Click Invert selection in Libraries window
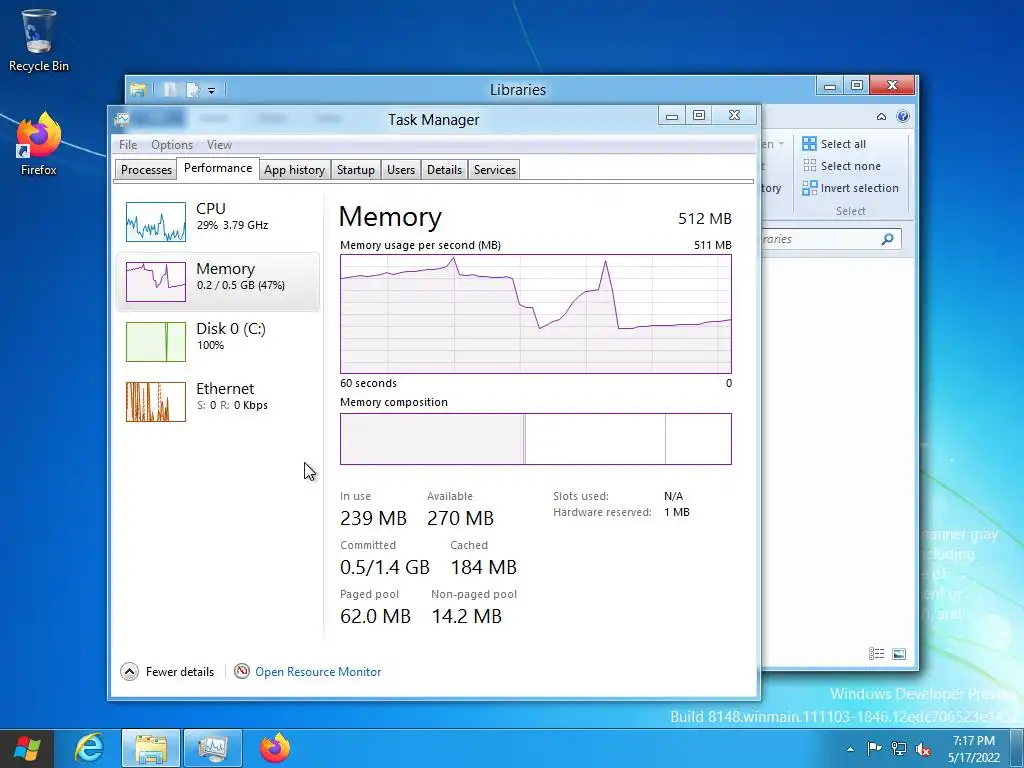Screen dimensions: 1024x768 (x=850, y=188)
